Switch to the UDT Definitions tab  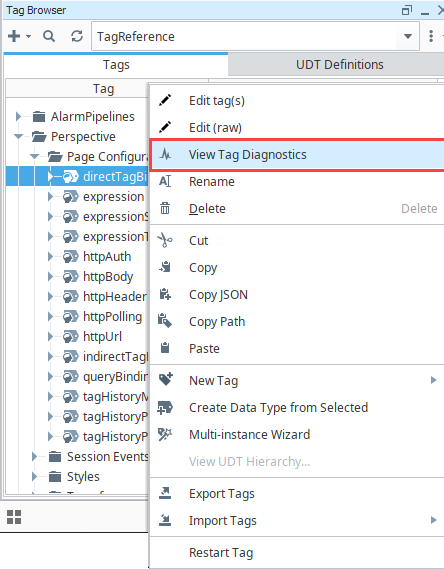click(x=340, y=64)
